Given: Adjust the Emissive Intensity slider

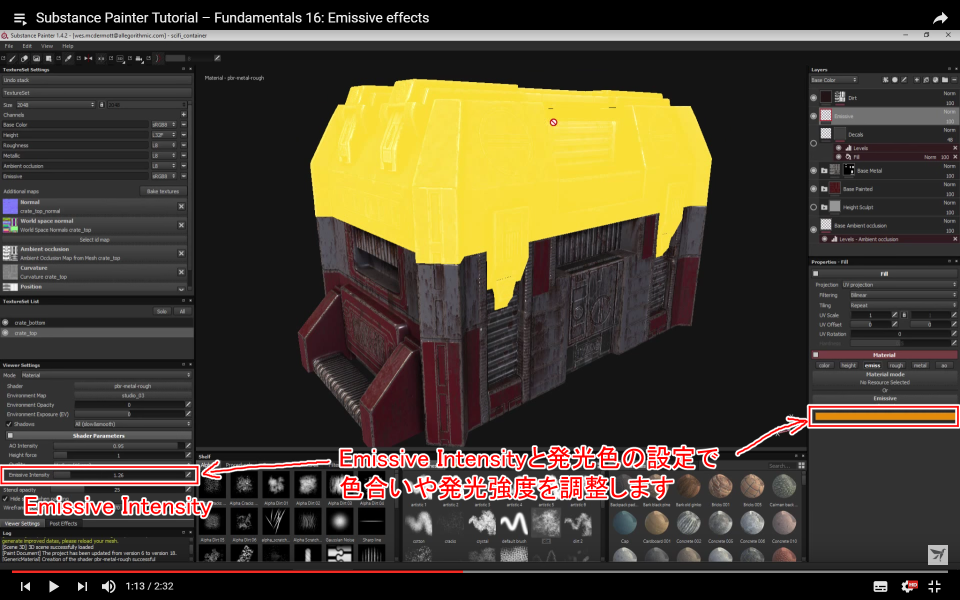Looking at the screenshot, I should click(119, 475).
